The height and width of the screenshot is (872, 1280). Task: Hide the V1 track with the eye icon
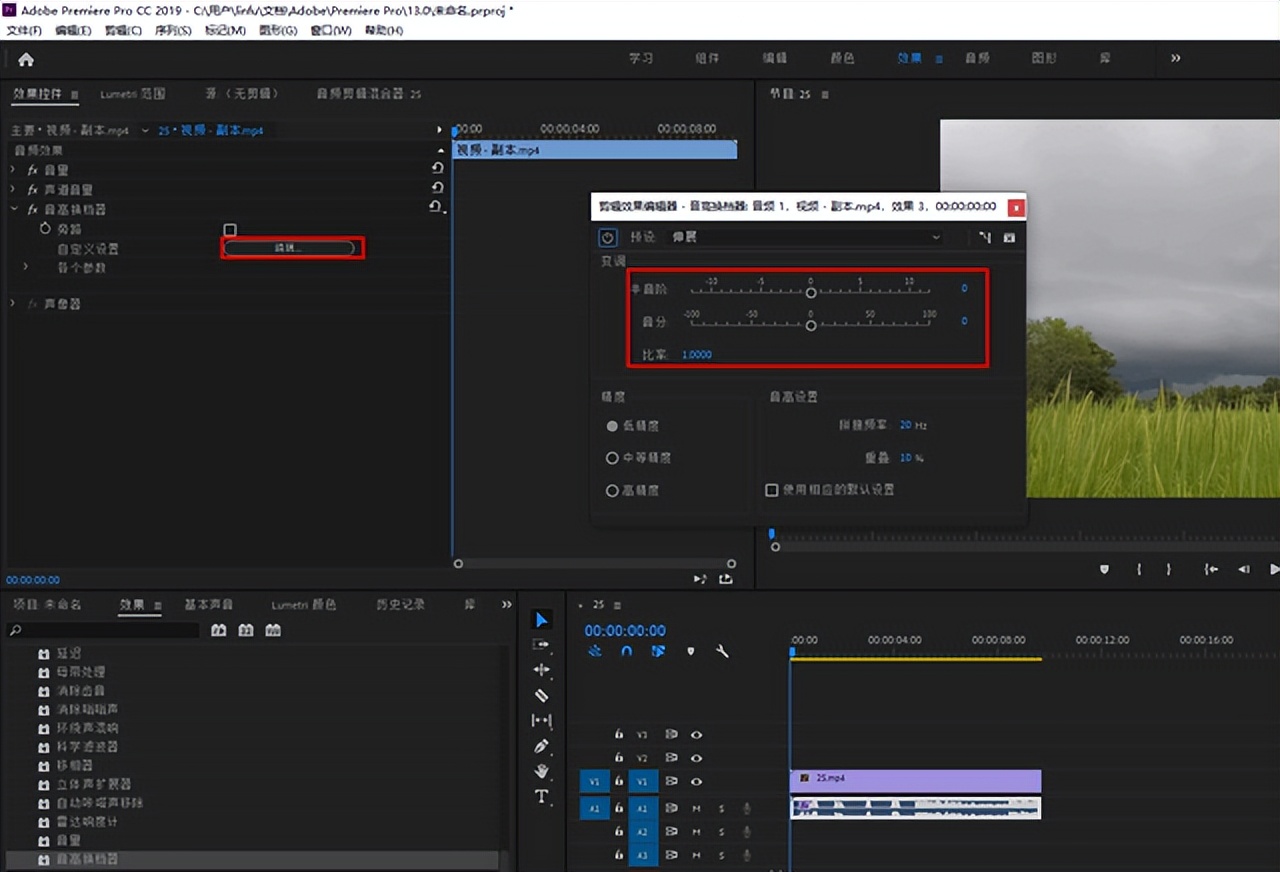click(x=696, y=781)
